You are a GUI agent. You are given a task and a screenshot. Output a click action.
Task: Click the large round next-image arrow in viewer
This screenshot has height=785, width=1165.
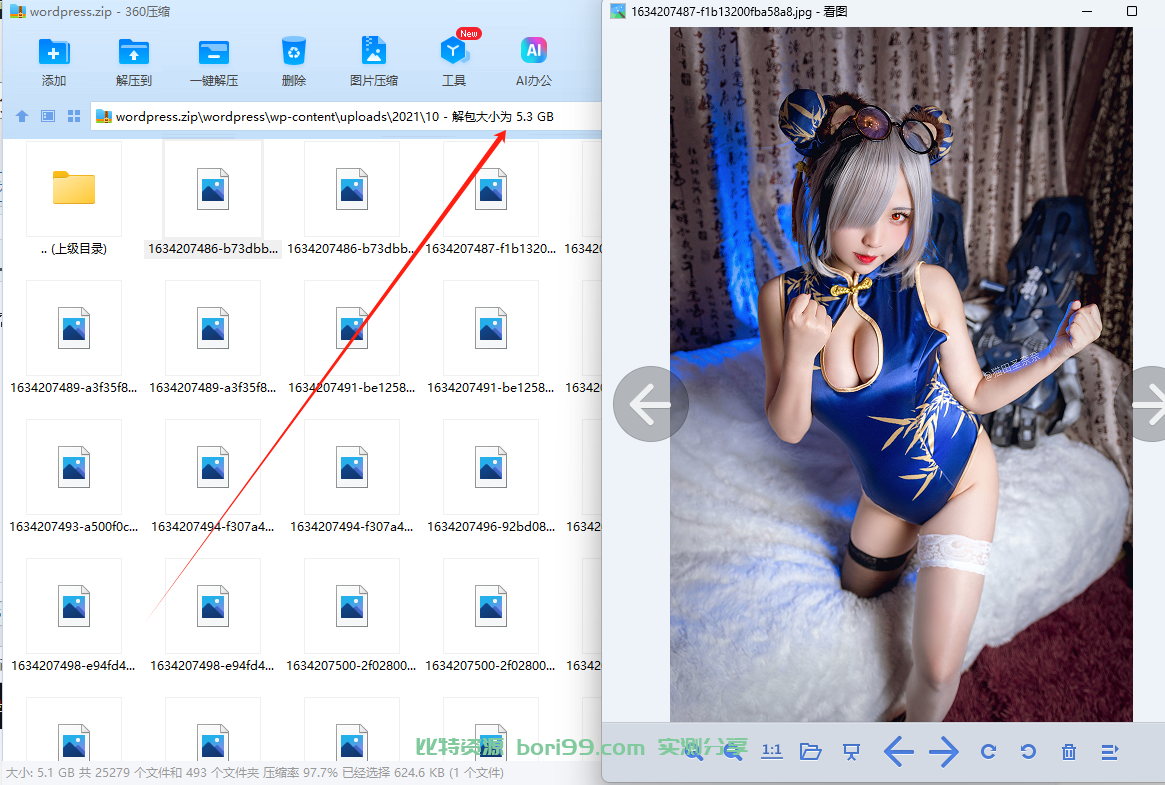pos(1145,404)
